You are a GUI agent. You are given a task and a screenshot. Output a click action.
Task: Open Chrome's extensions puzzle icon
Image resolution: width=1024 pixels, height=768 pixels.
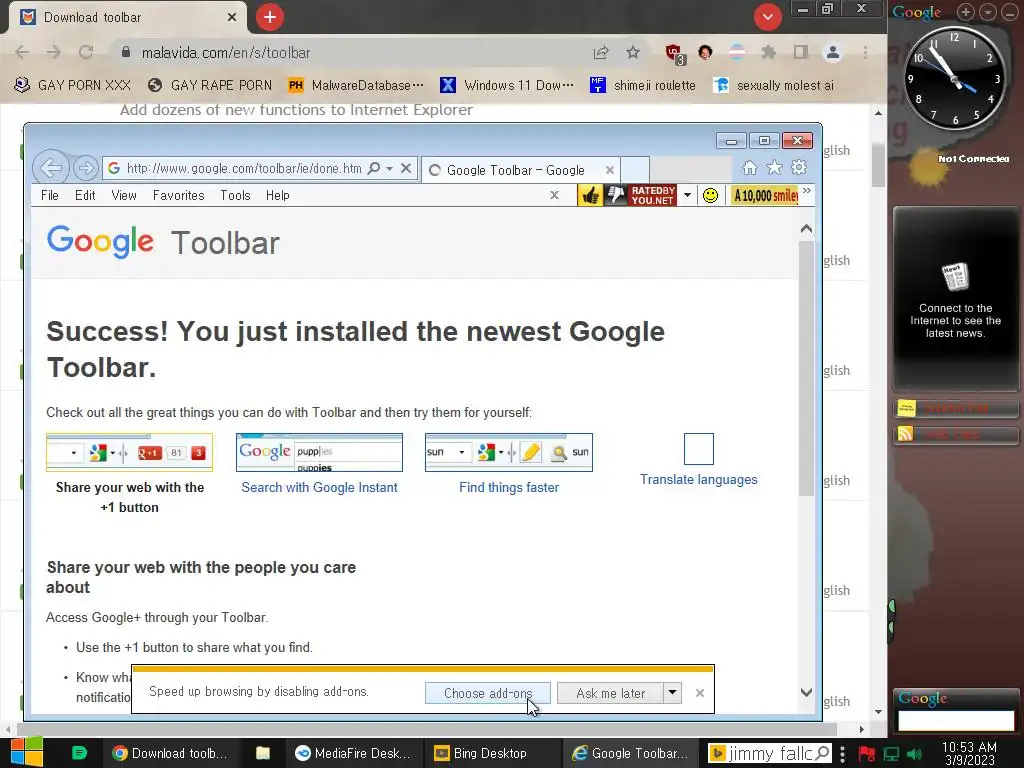(769, 52)
